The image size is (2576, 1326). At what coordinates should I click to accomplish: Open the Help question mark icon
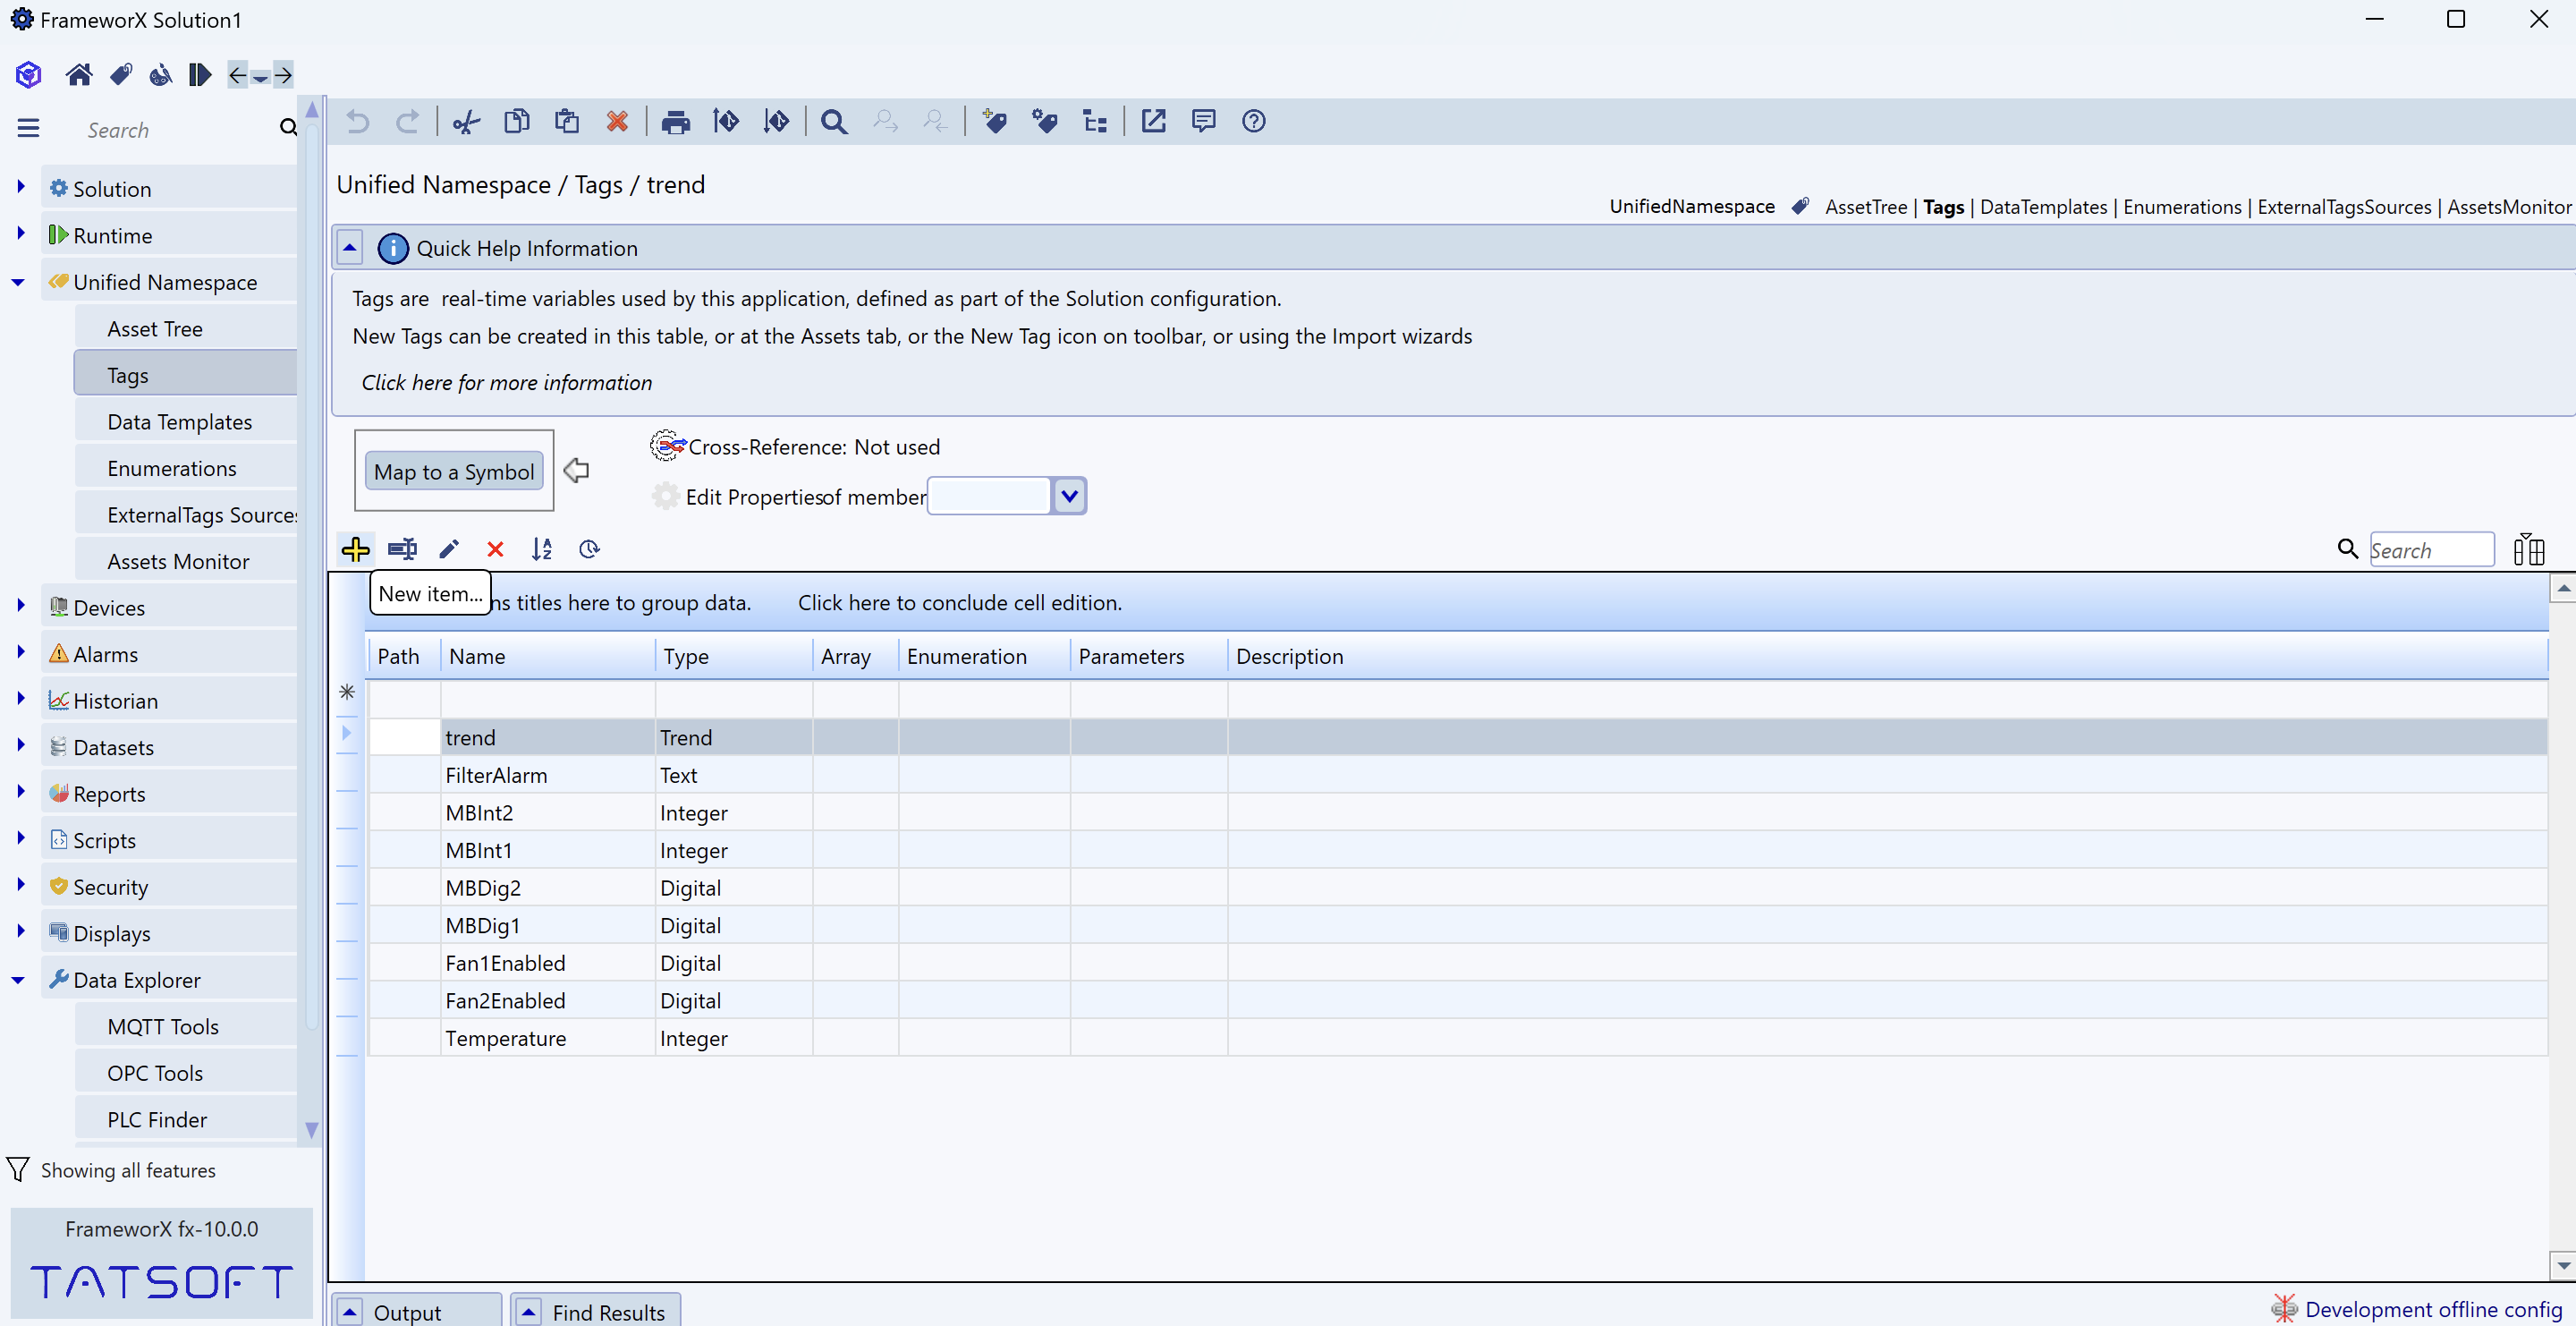(x=1253, y=121)
